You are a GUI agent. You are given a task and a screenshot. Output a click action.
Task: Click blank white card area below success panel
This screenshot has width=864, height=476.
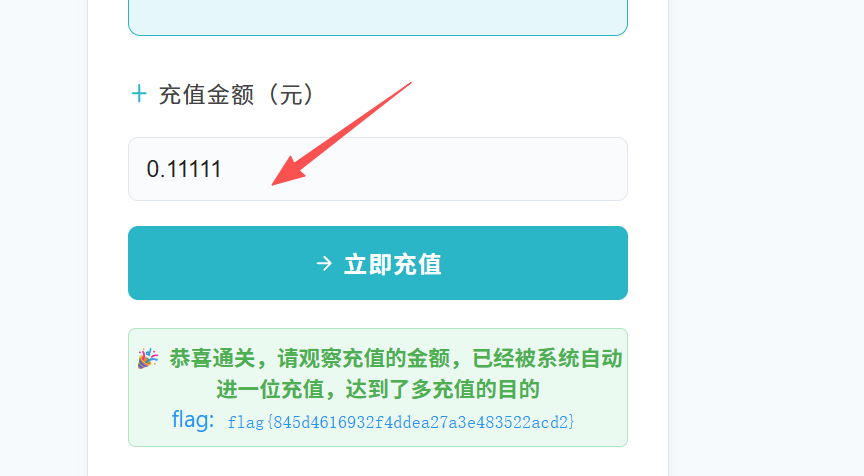click(378, 462)
